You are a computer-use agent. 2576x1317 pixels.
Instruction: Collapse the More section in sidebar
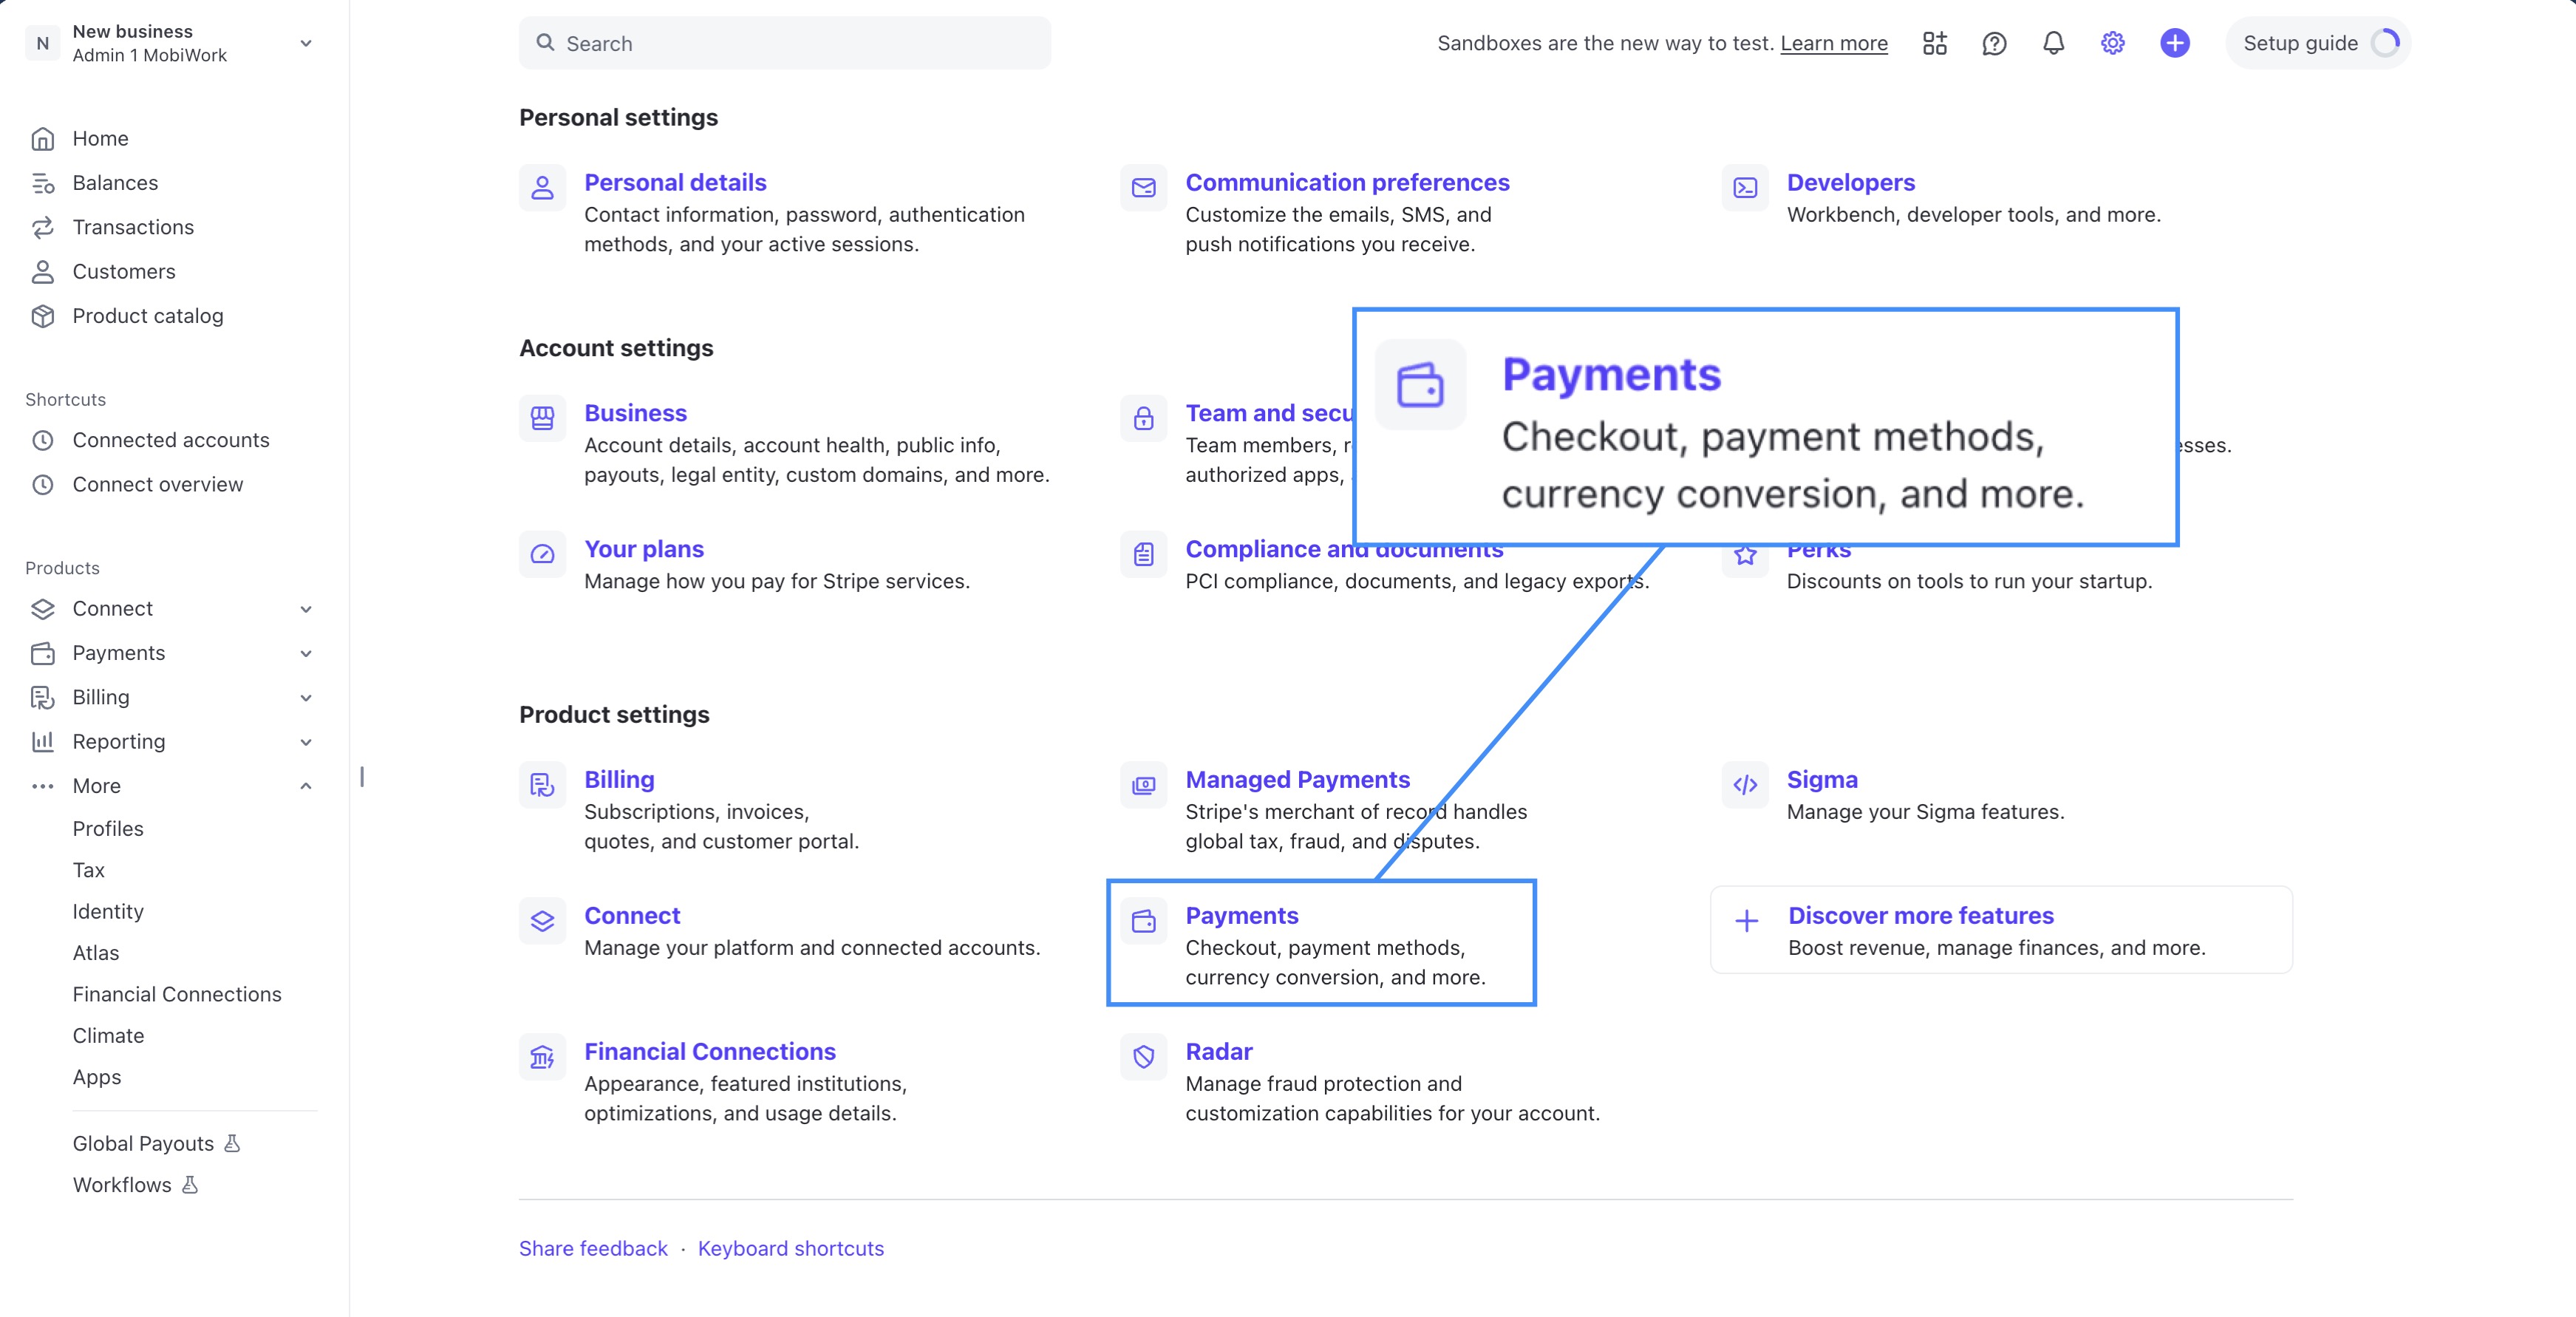point(306,786)
